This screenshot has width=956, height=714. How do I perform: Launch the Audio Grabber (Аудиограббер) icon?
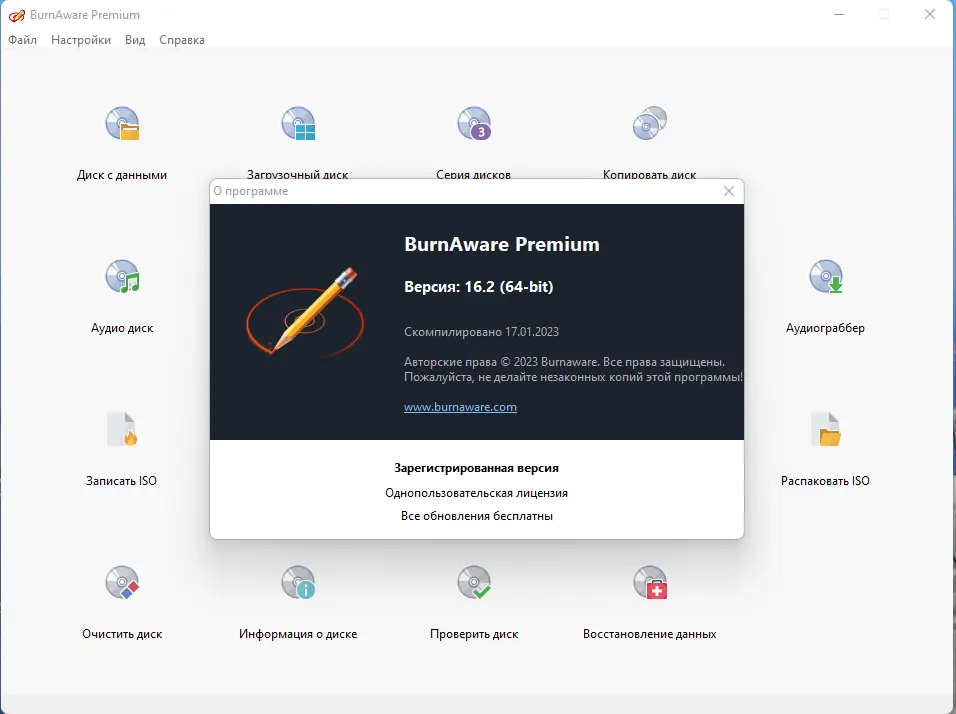tap(826, 277)
